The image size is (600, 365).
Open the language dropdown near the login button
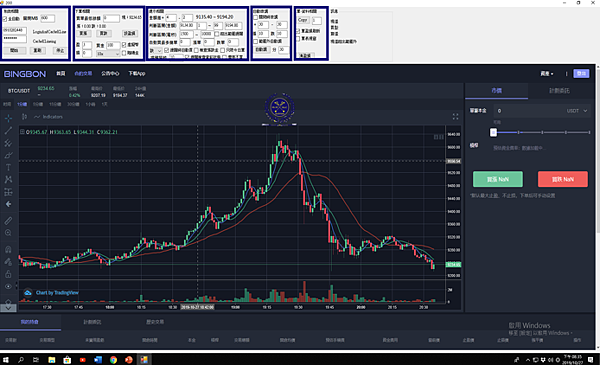click(x=547, y=74)
